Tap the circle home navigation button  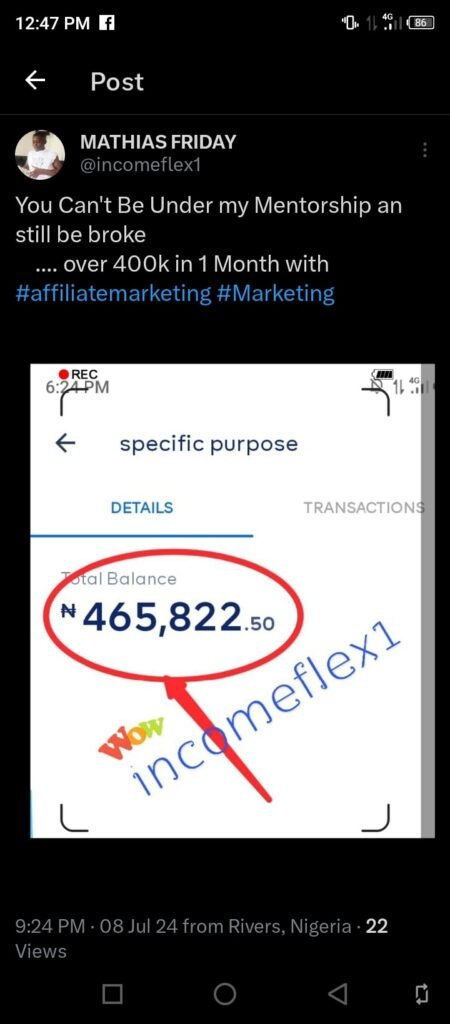[x=225, y=994]
